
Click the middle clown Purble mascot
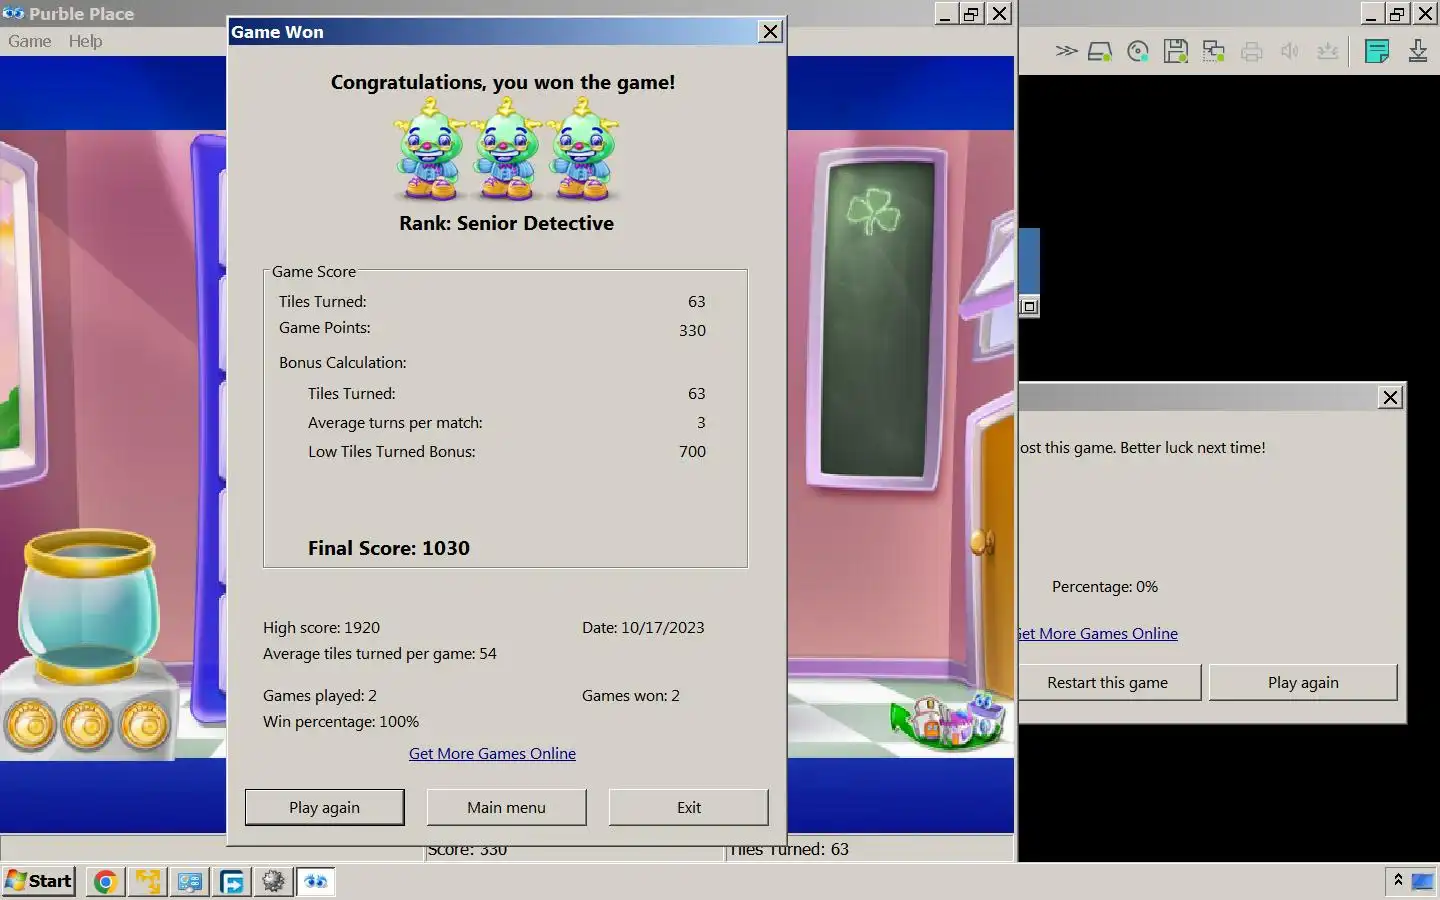tap(506, 150)
